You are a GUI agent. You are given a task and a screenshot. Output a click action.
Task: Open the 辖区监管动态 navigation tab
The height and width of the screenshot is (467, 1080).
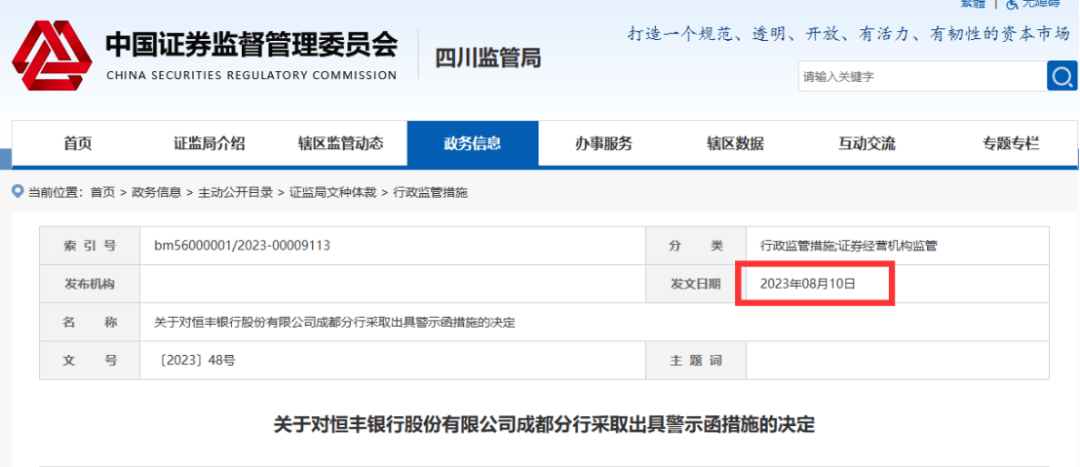(340, 144)
